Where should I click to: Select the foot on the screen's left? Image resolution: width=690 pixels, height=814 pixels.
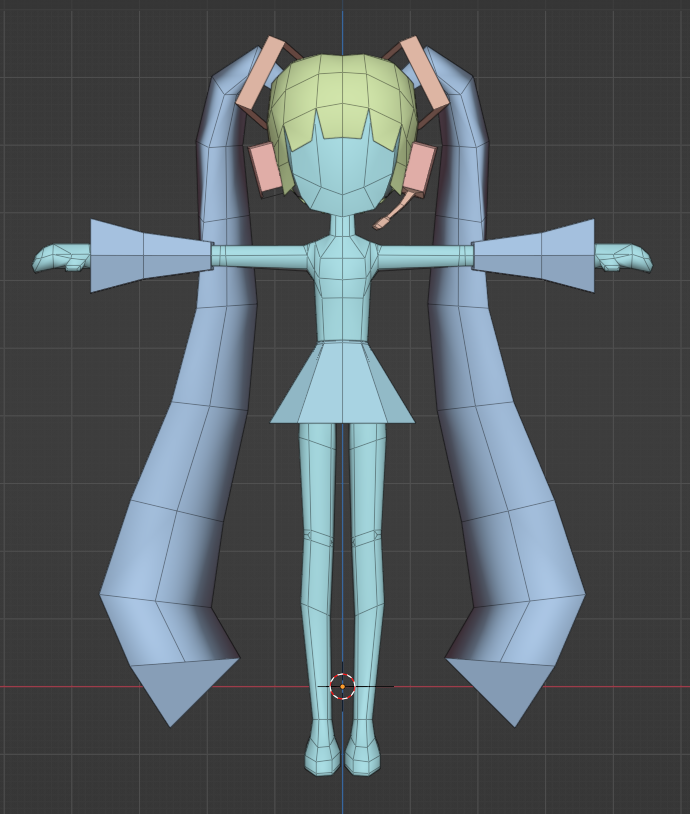tap(321, 752)
